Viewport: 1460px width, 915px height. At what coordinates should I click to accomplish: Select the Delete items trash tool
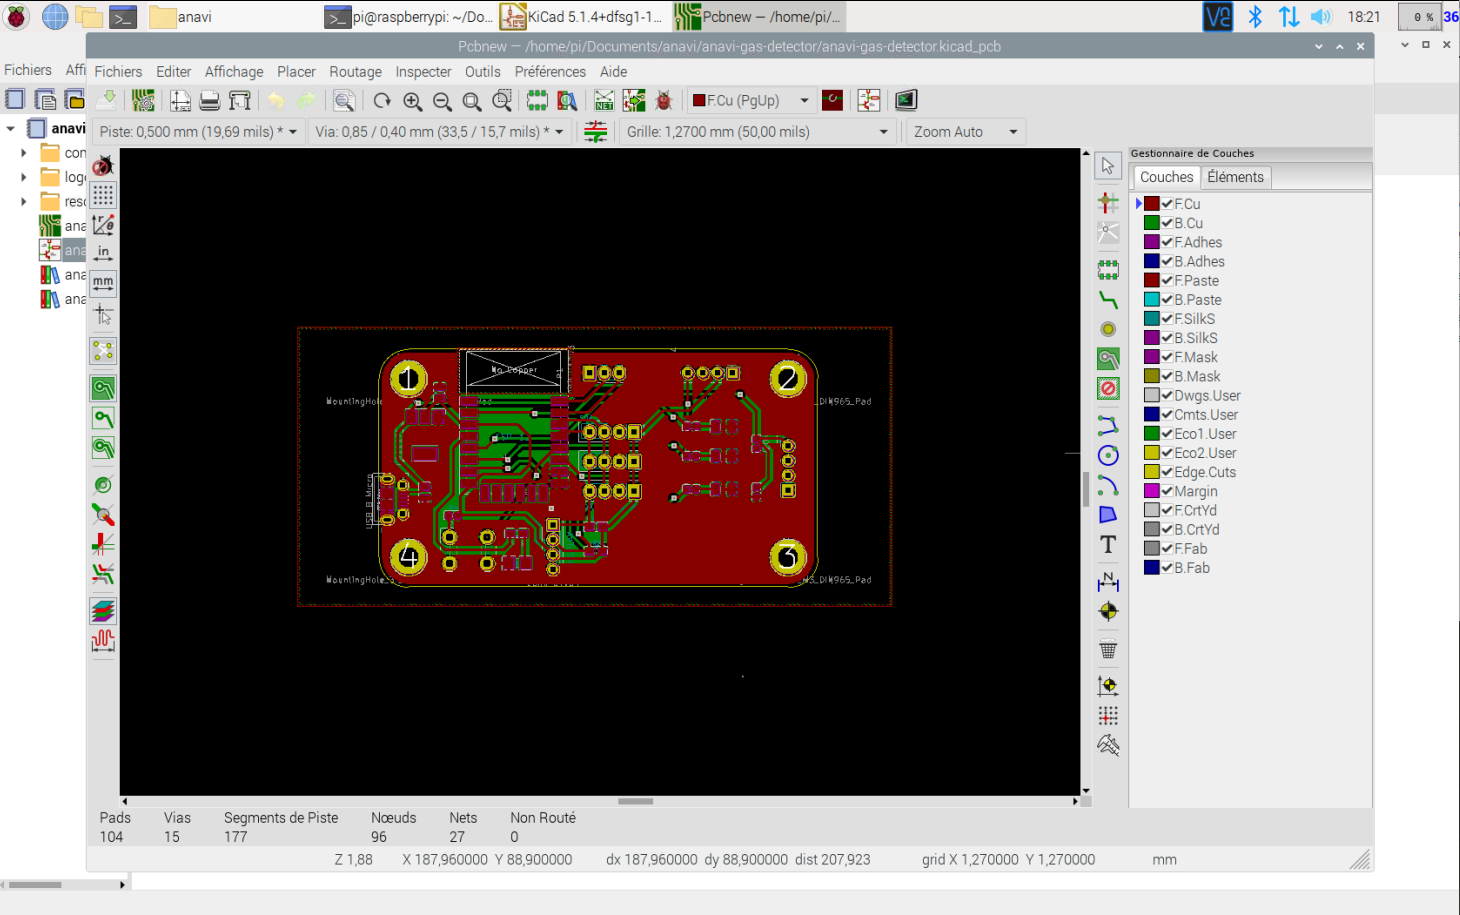pyautogui.click(x=1108, y=650)
